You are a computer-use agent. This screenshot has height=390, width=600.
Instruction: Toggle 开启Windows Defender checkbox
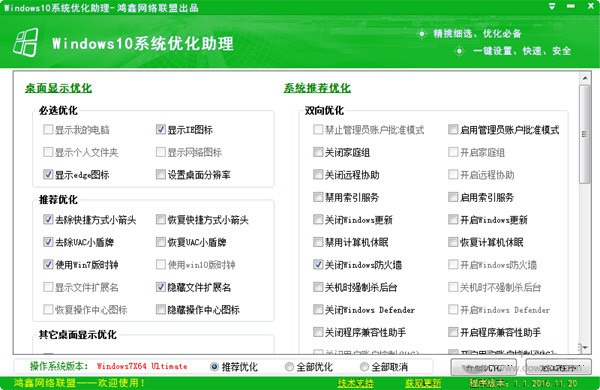click(453, 309)
